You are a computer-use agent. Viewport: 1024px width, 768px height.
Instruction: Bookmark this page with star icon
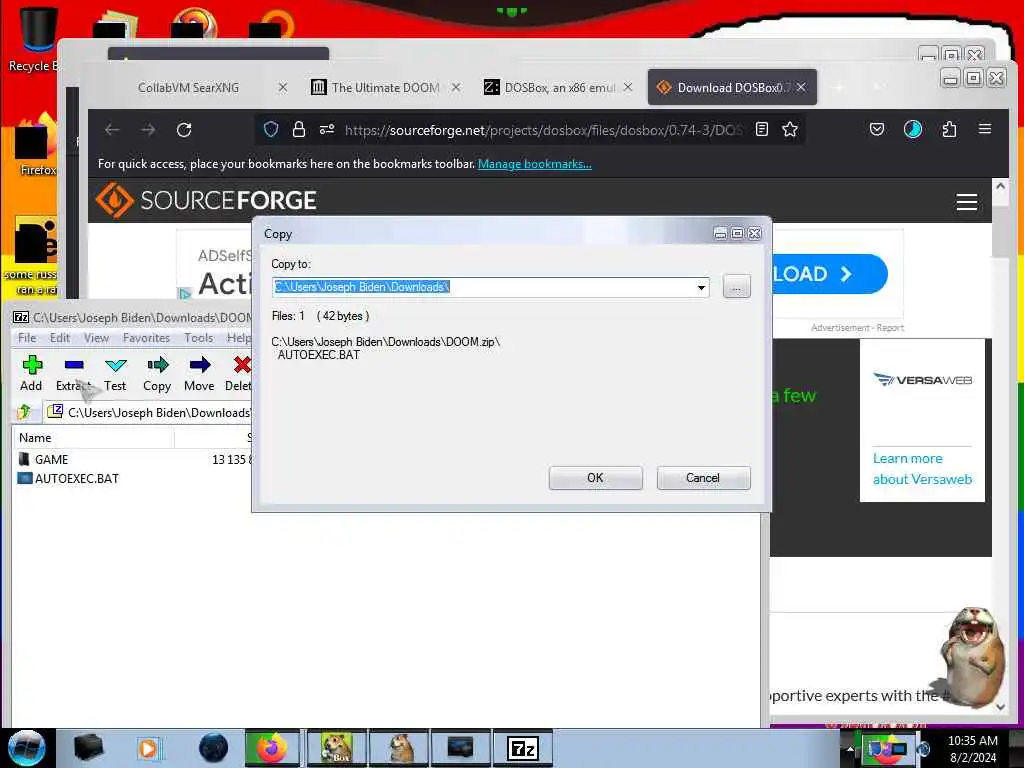[x=790, y=129]
